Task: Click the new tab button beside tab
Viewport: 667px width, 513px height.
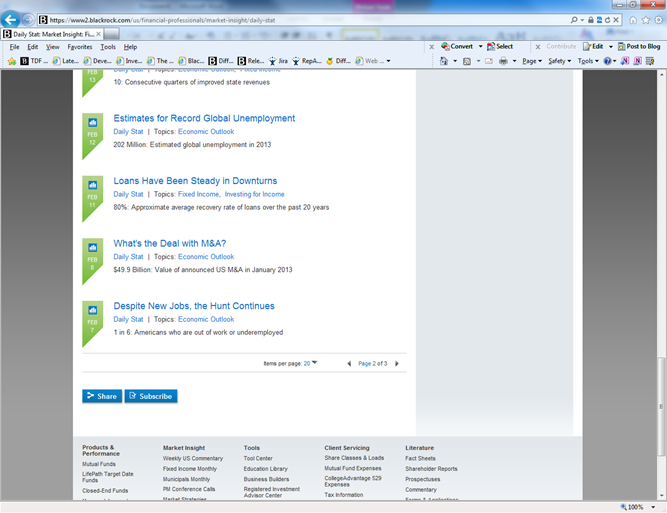Action: click(111, 34)
